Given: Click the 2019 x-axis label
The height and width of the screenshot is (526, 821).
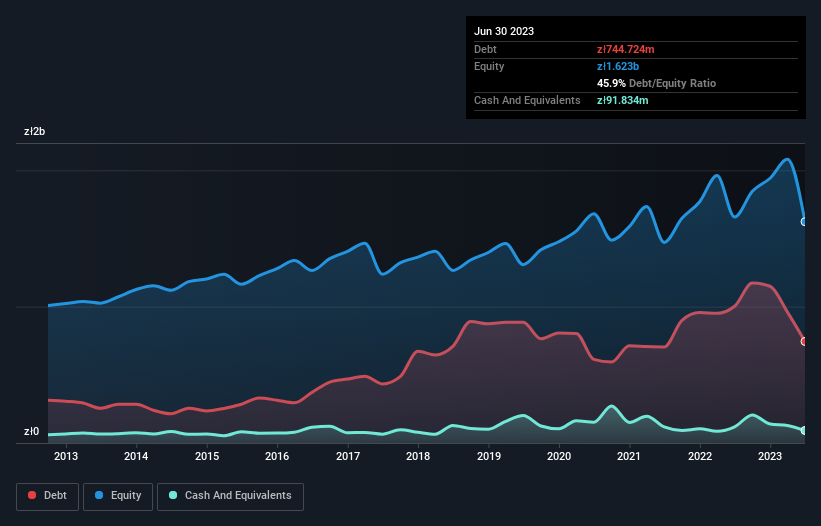Looking at the screenshot, I should coord(489,456).
